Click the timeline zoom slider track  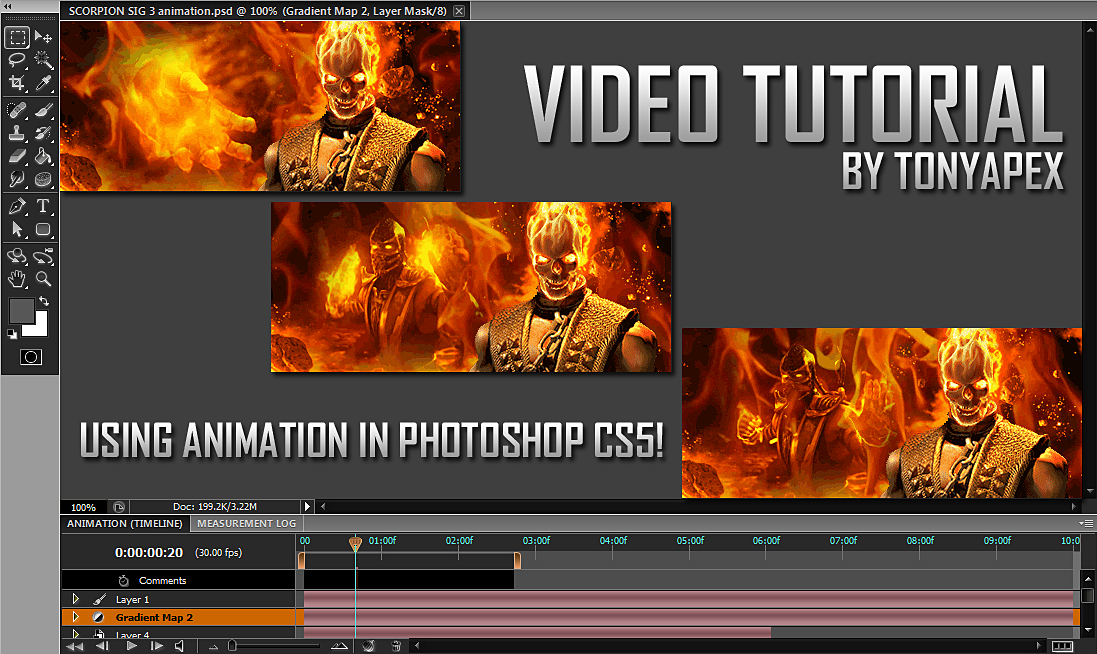tap(275, 646)
